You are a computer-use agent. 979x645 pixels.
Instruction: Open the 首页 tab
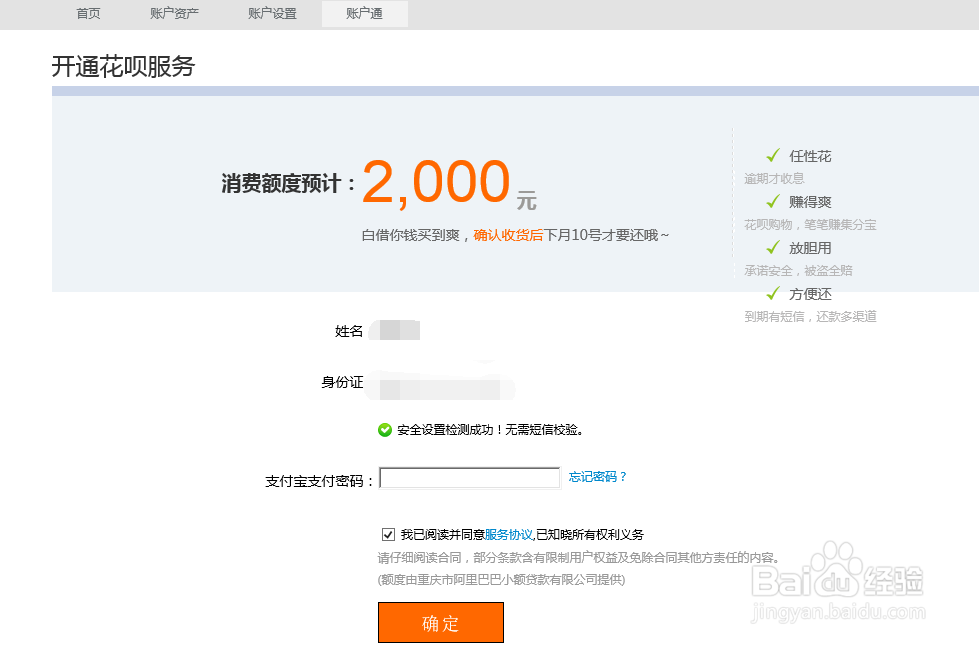(x=88, y=14)
